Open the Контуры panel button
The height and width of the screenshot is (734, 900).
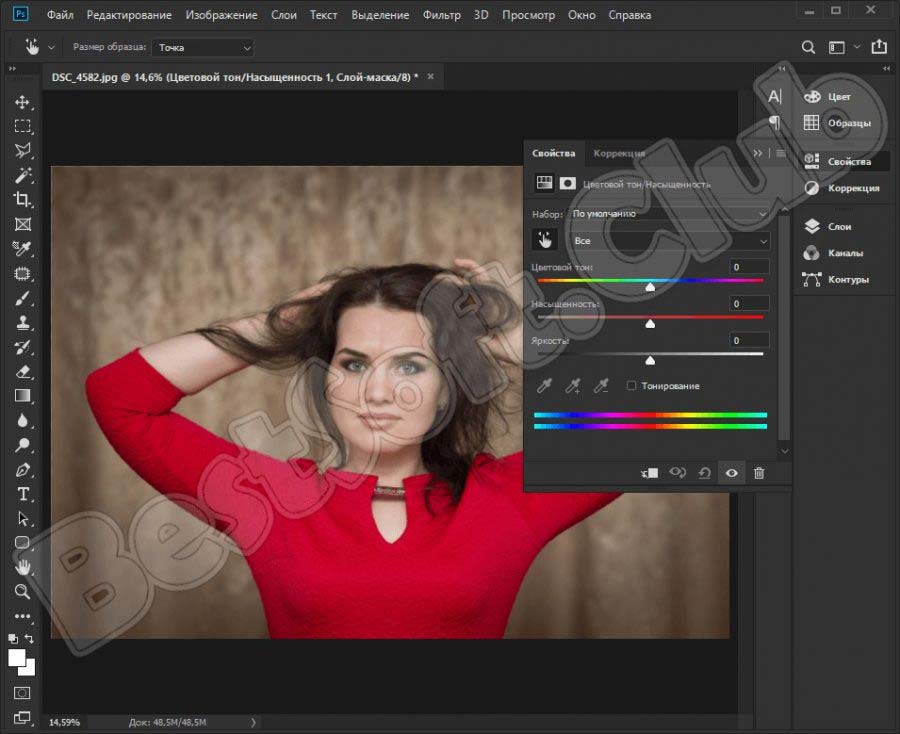coord(837,279)
